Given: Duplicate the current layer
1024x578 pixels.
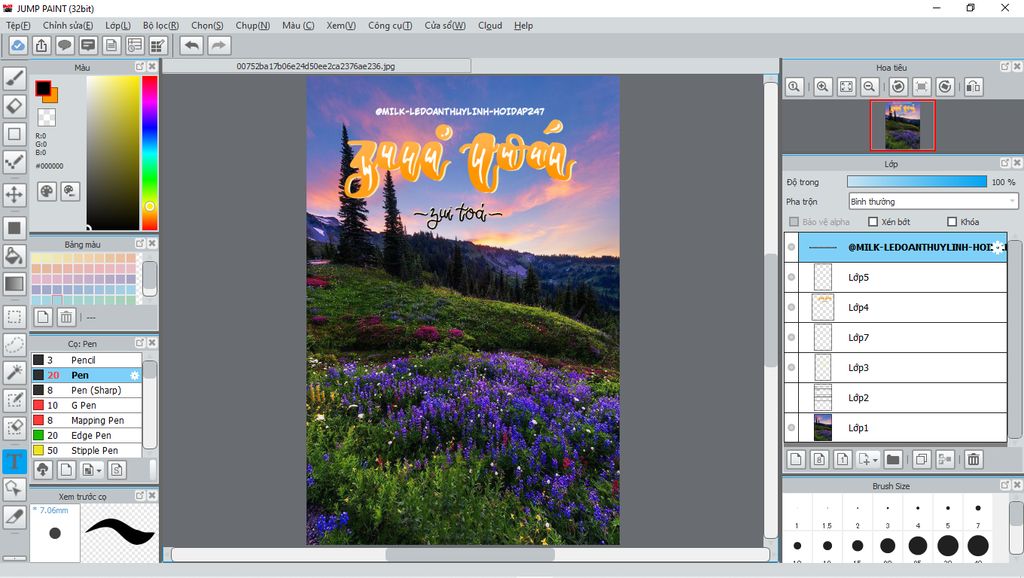Looking at the screenshot, I should (921, 459).
